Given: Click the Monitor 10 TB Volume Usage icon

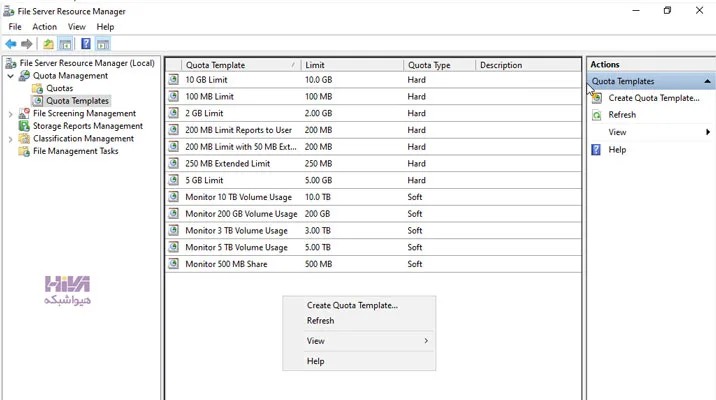Looking at the screenshot, I should pyautogui.click(x=174, y=197).
